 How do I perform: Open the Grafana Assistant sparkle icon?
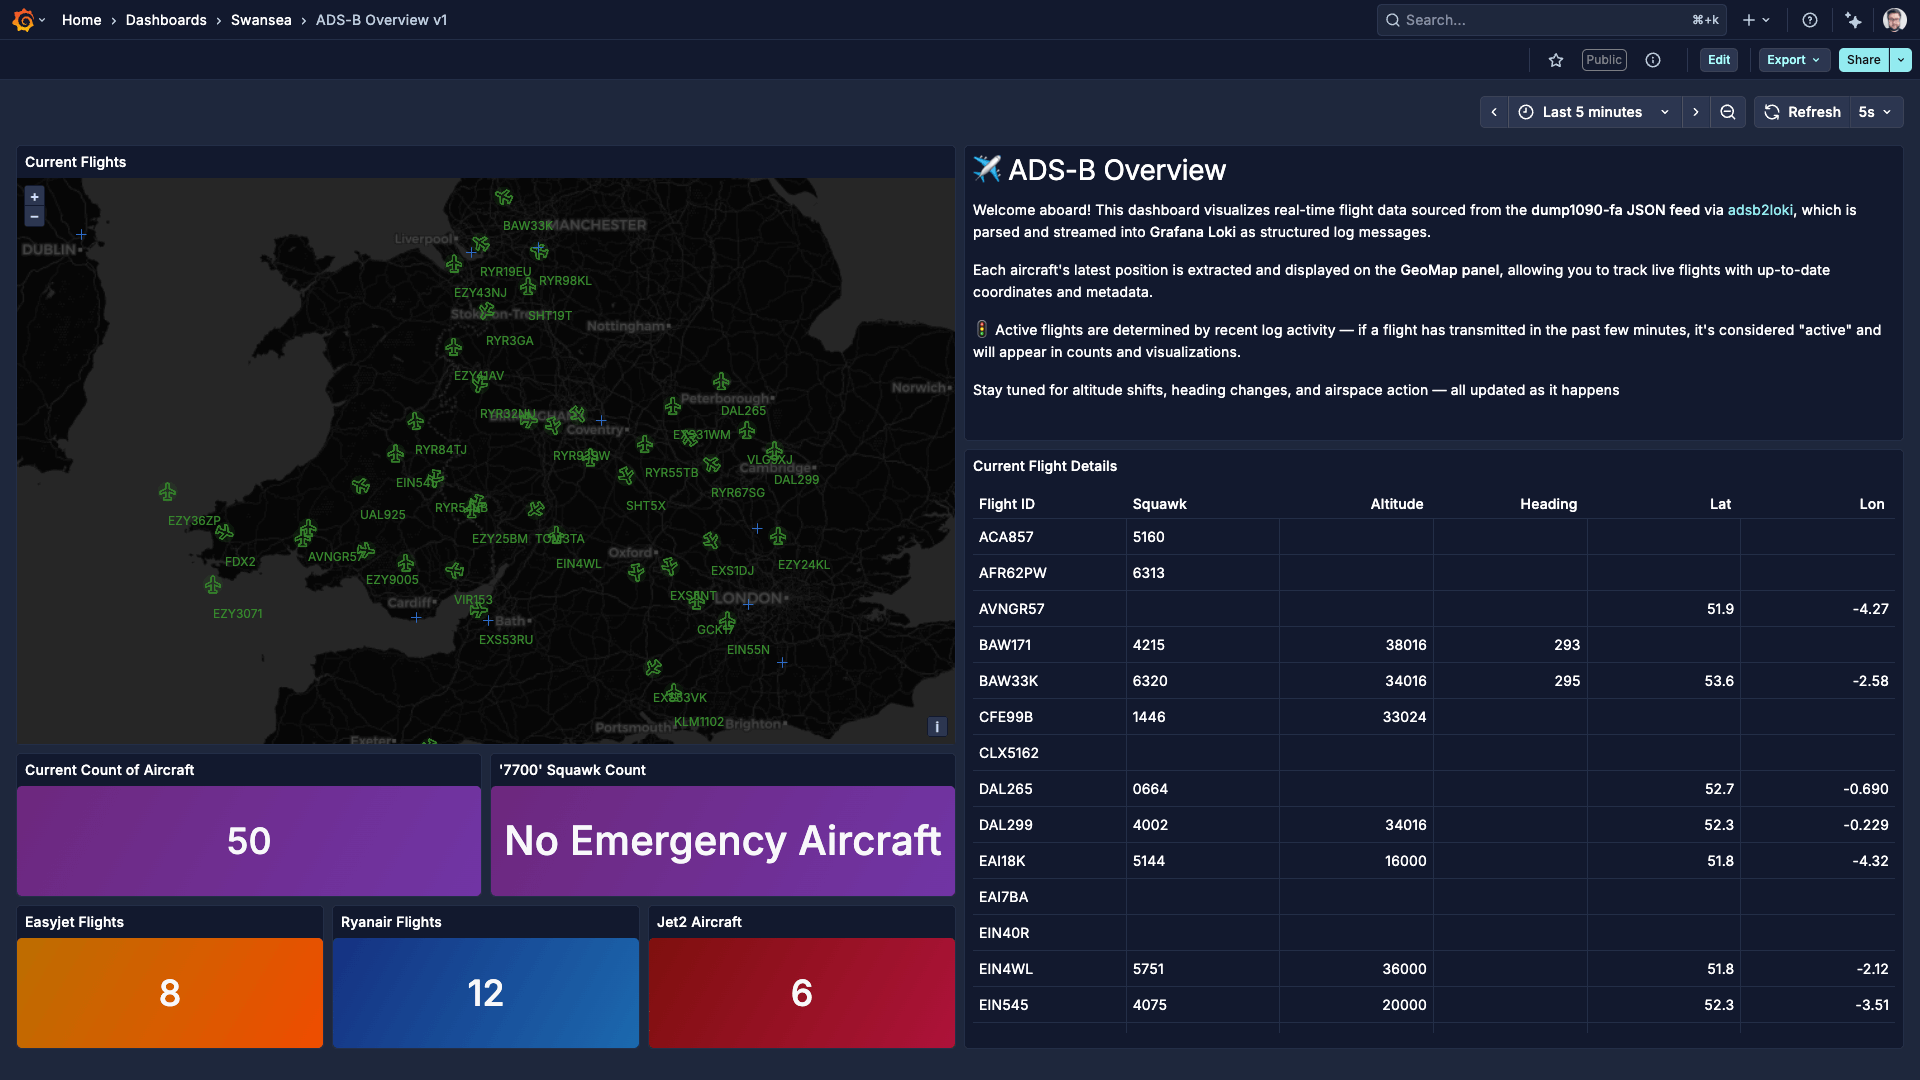tap(1853, 20)
